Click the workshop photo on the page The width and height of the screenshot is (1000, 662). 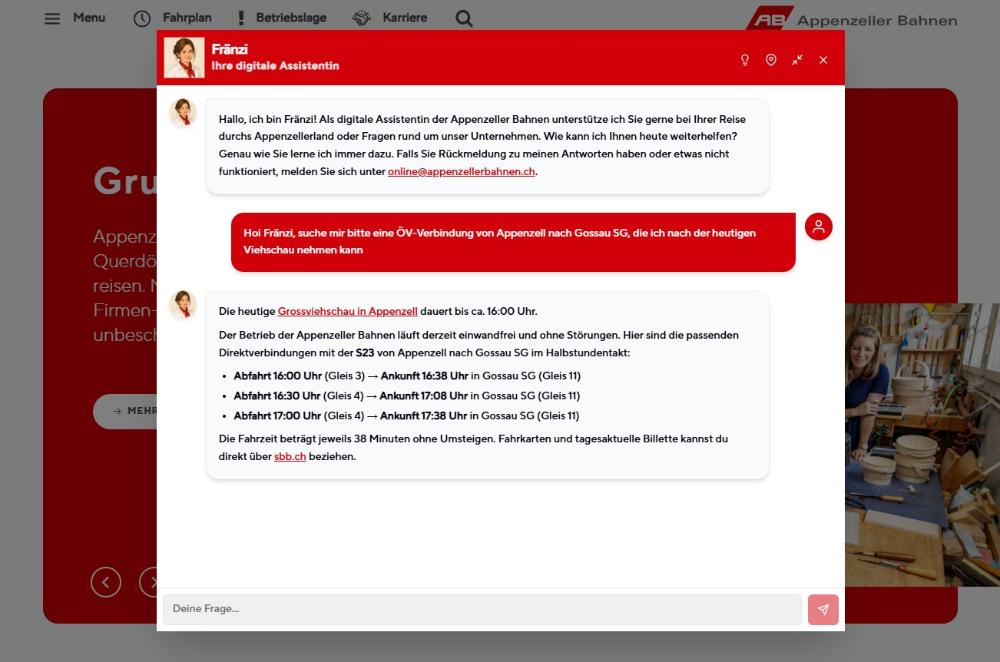click(922, 445)
